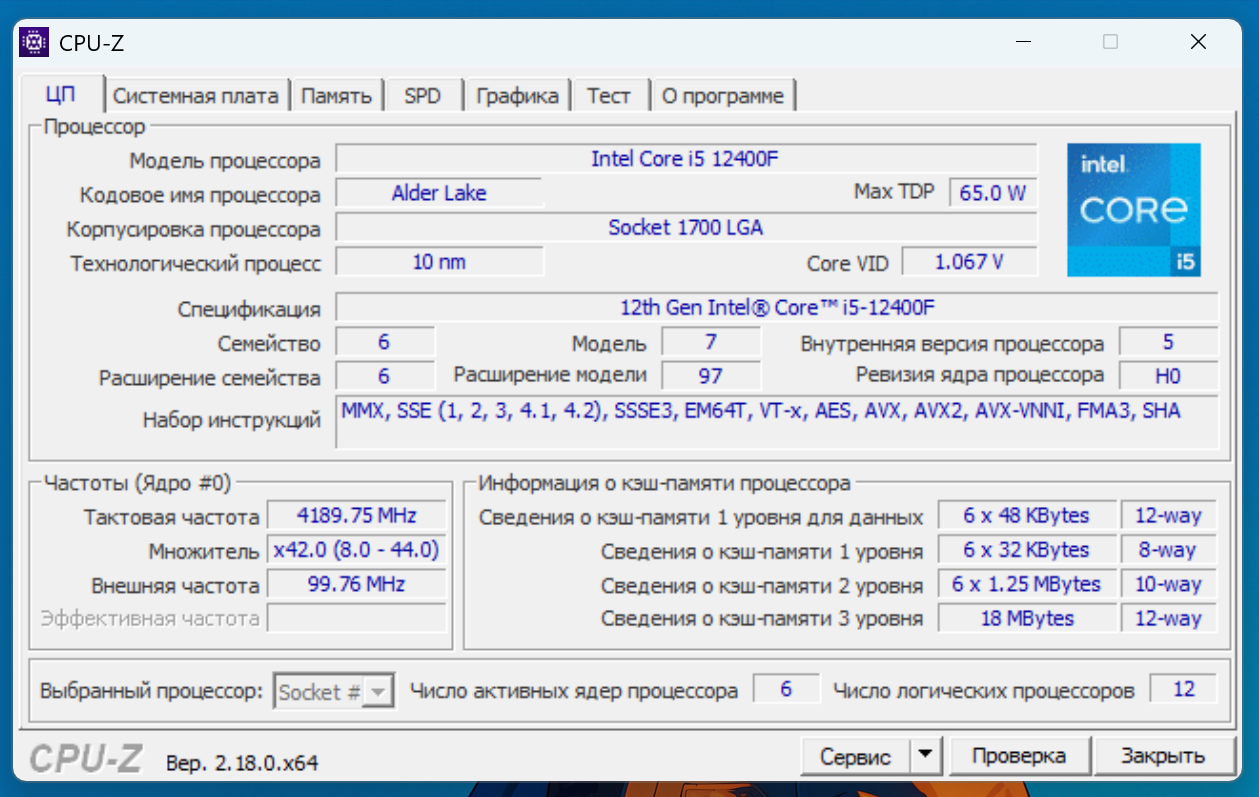Click the 10-way associativity value

pos(1168,584)
